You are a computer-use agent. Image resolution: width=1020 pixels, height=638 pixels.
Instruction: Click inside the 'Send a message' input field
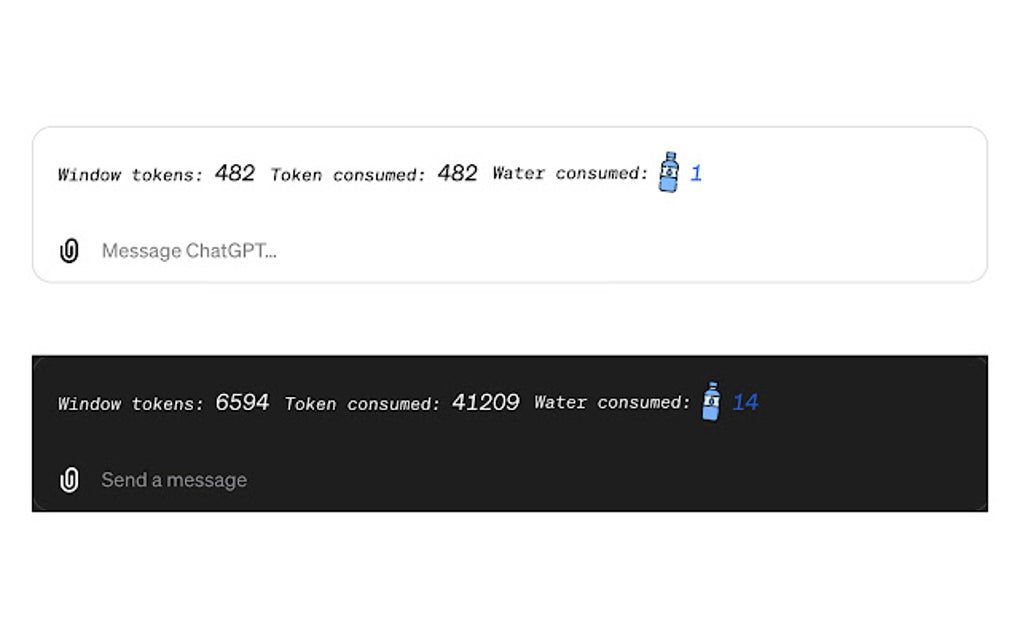pyautogui.click(x=172, y=480)
